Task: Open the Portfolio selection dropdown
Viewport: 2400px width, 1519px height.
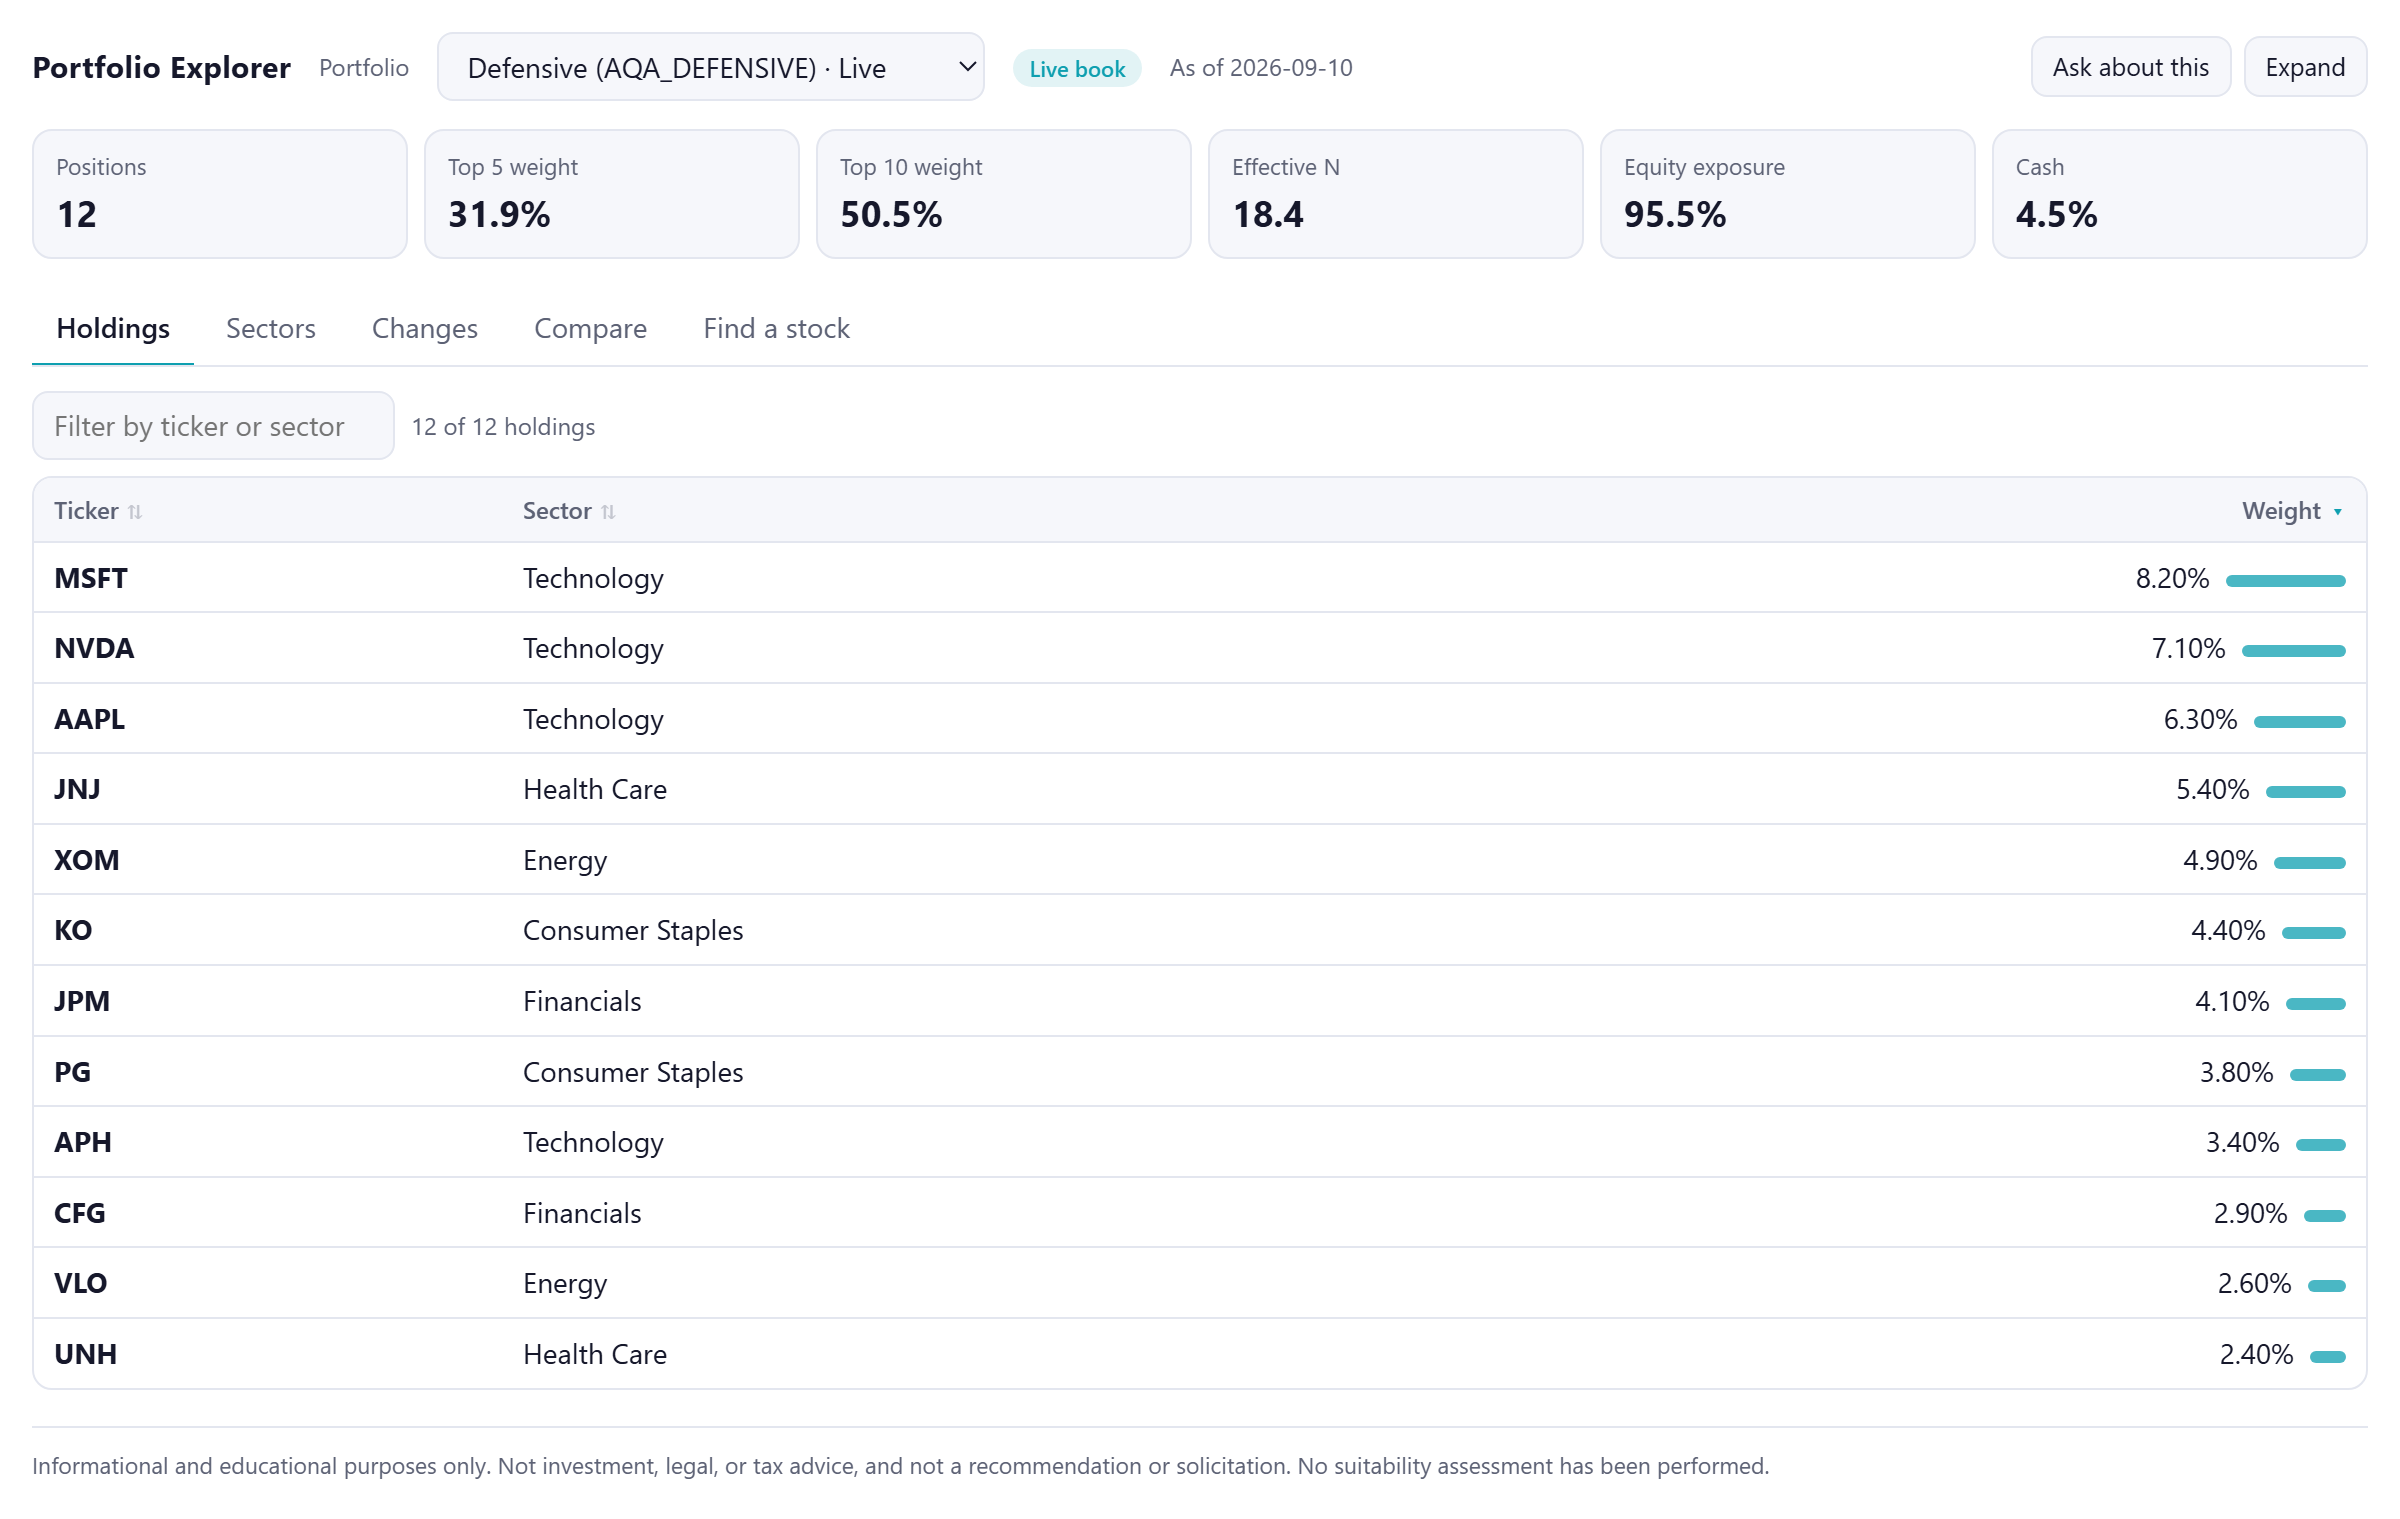Action: (710, 67)
